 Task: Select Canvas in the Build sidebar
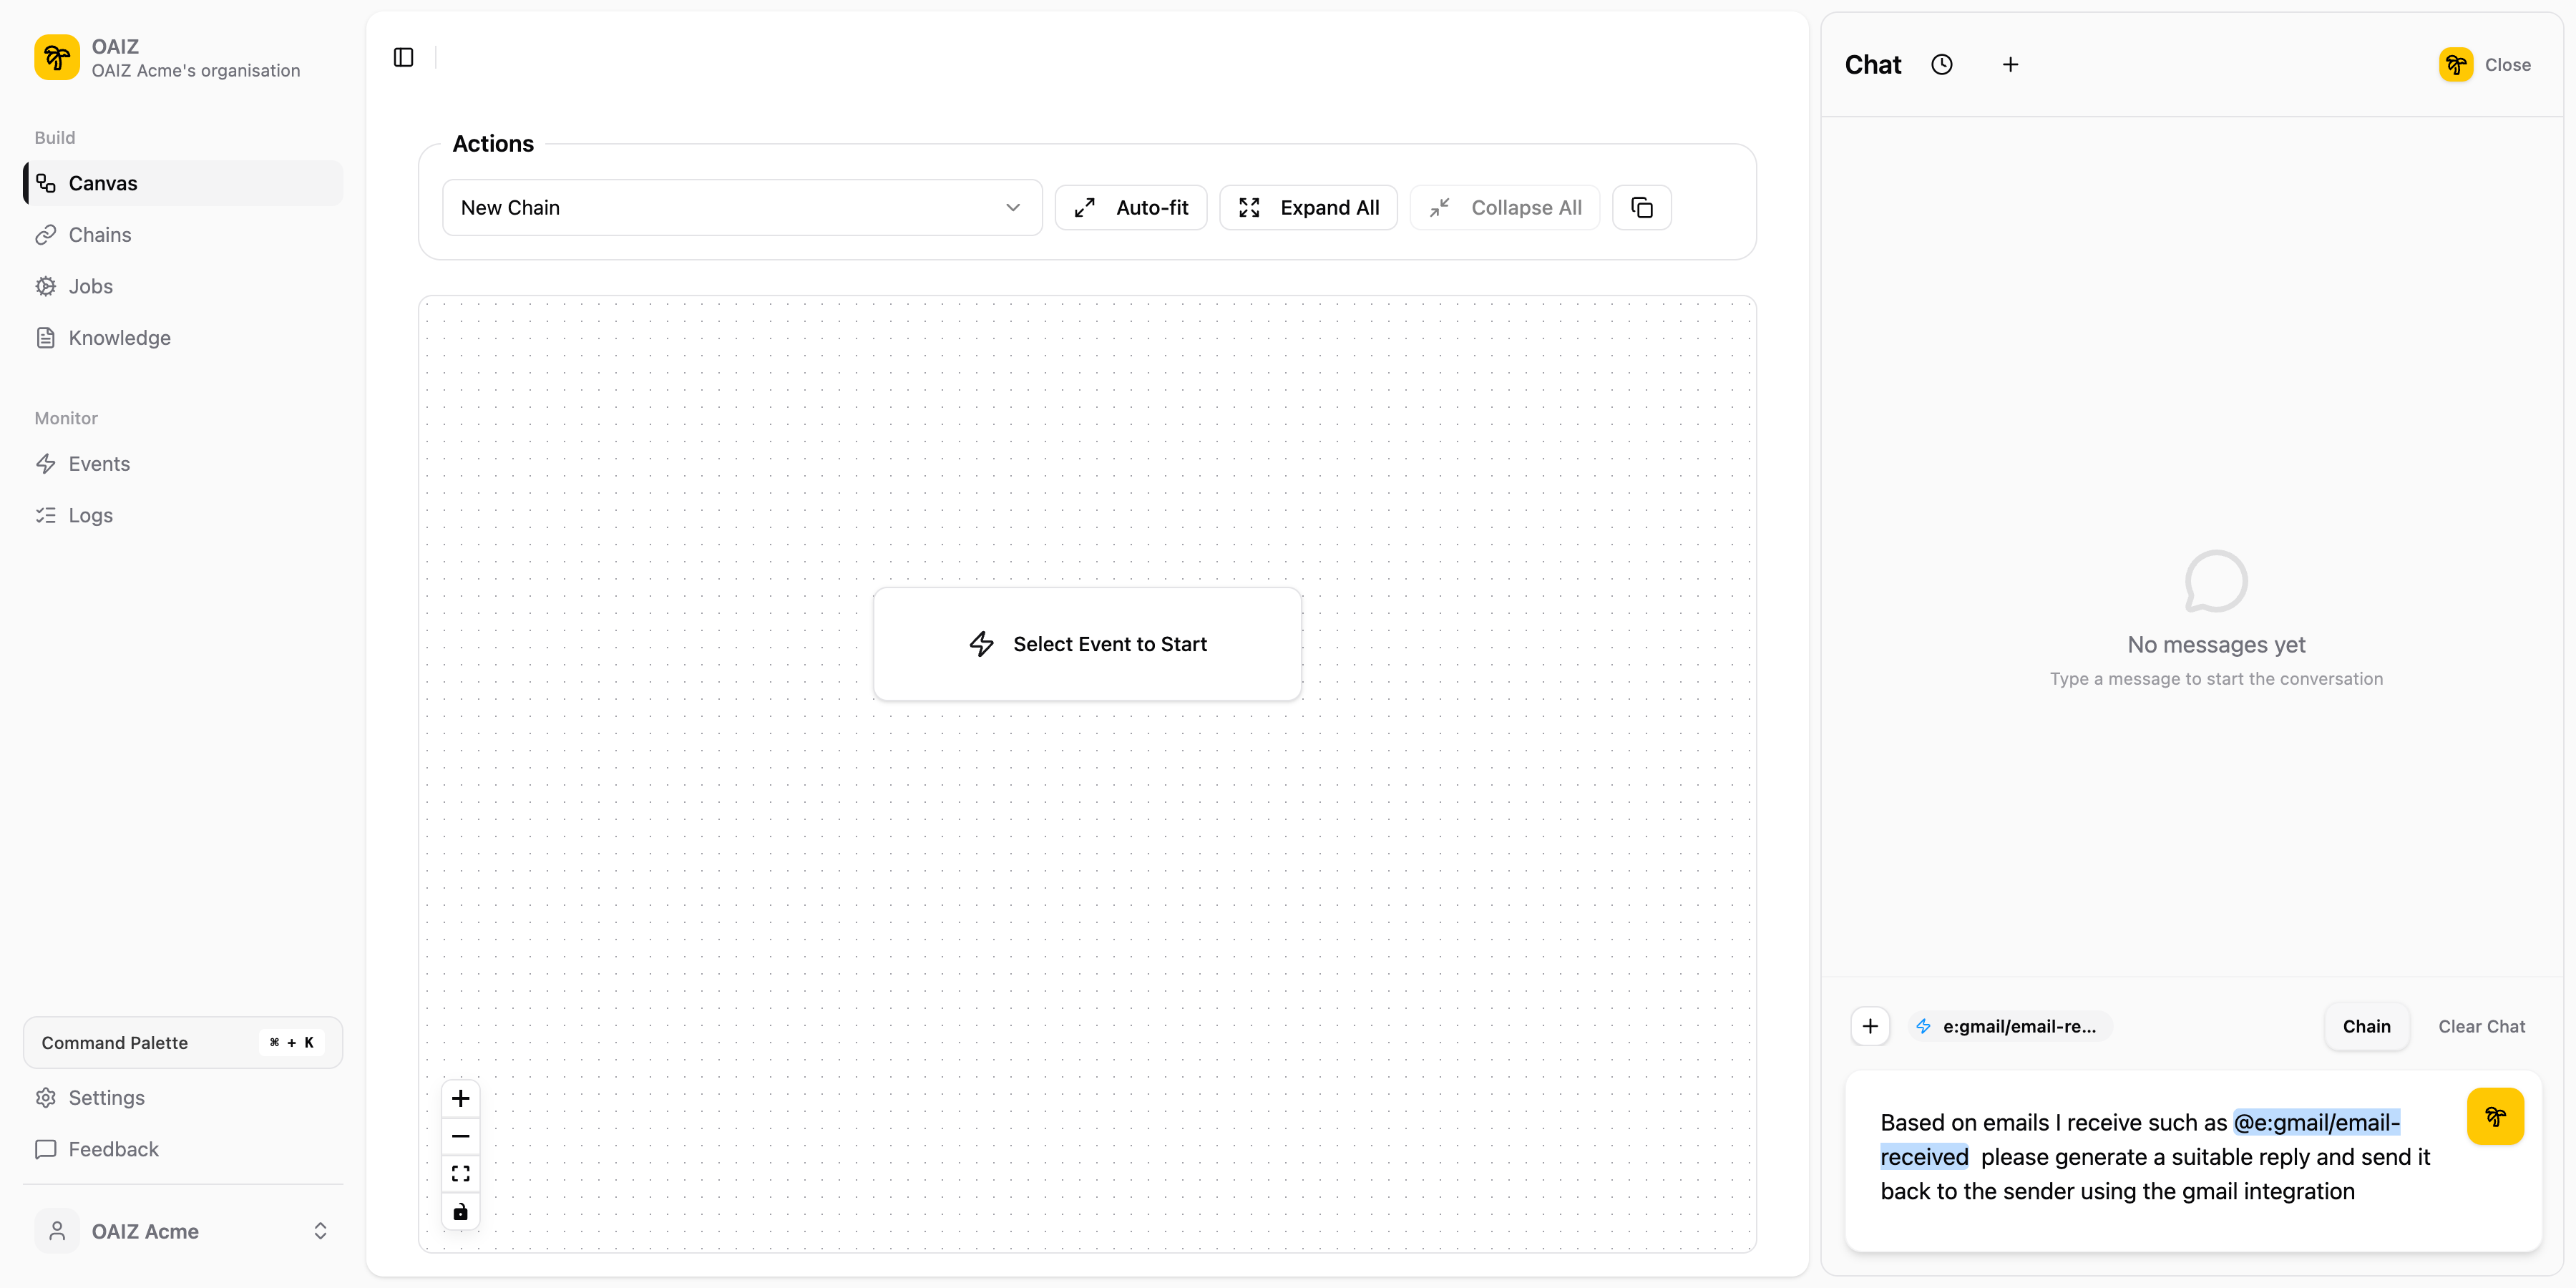click(103, 183)
